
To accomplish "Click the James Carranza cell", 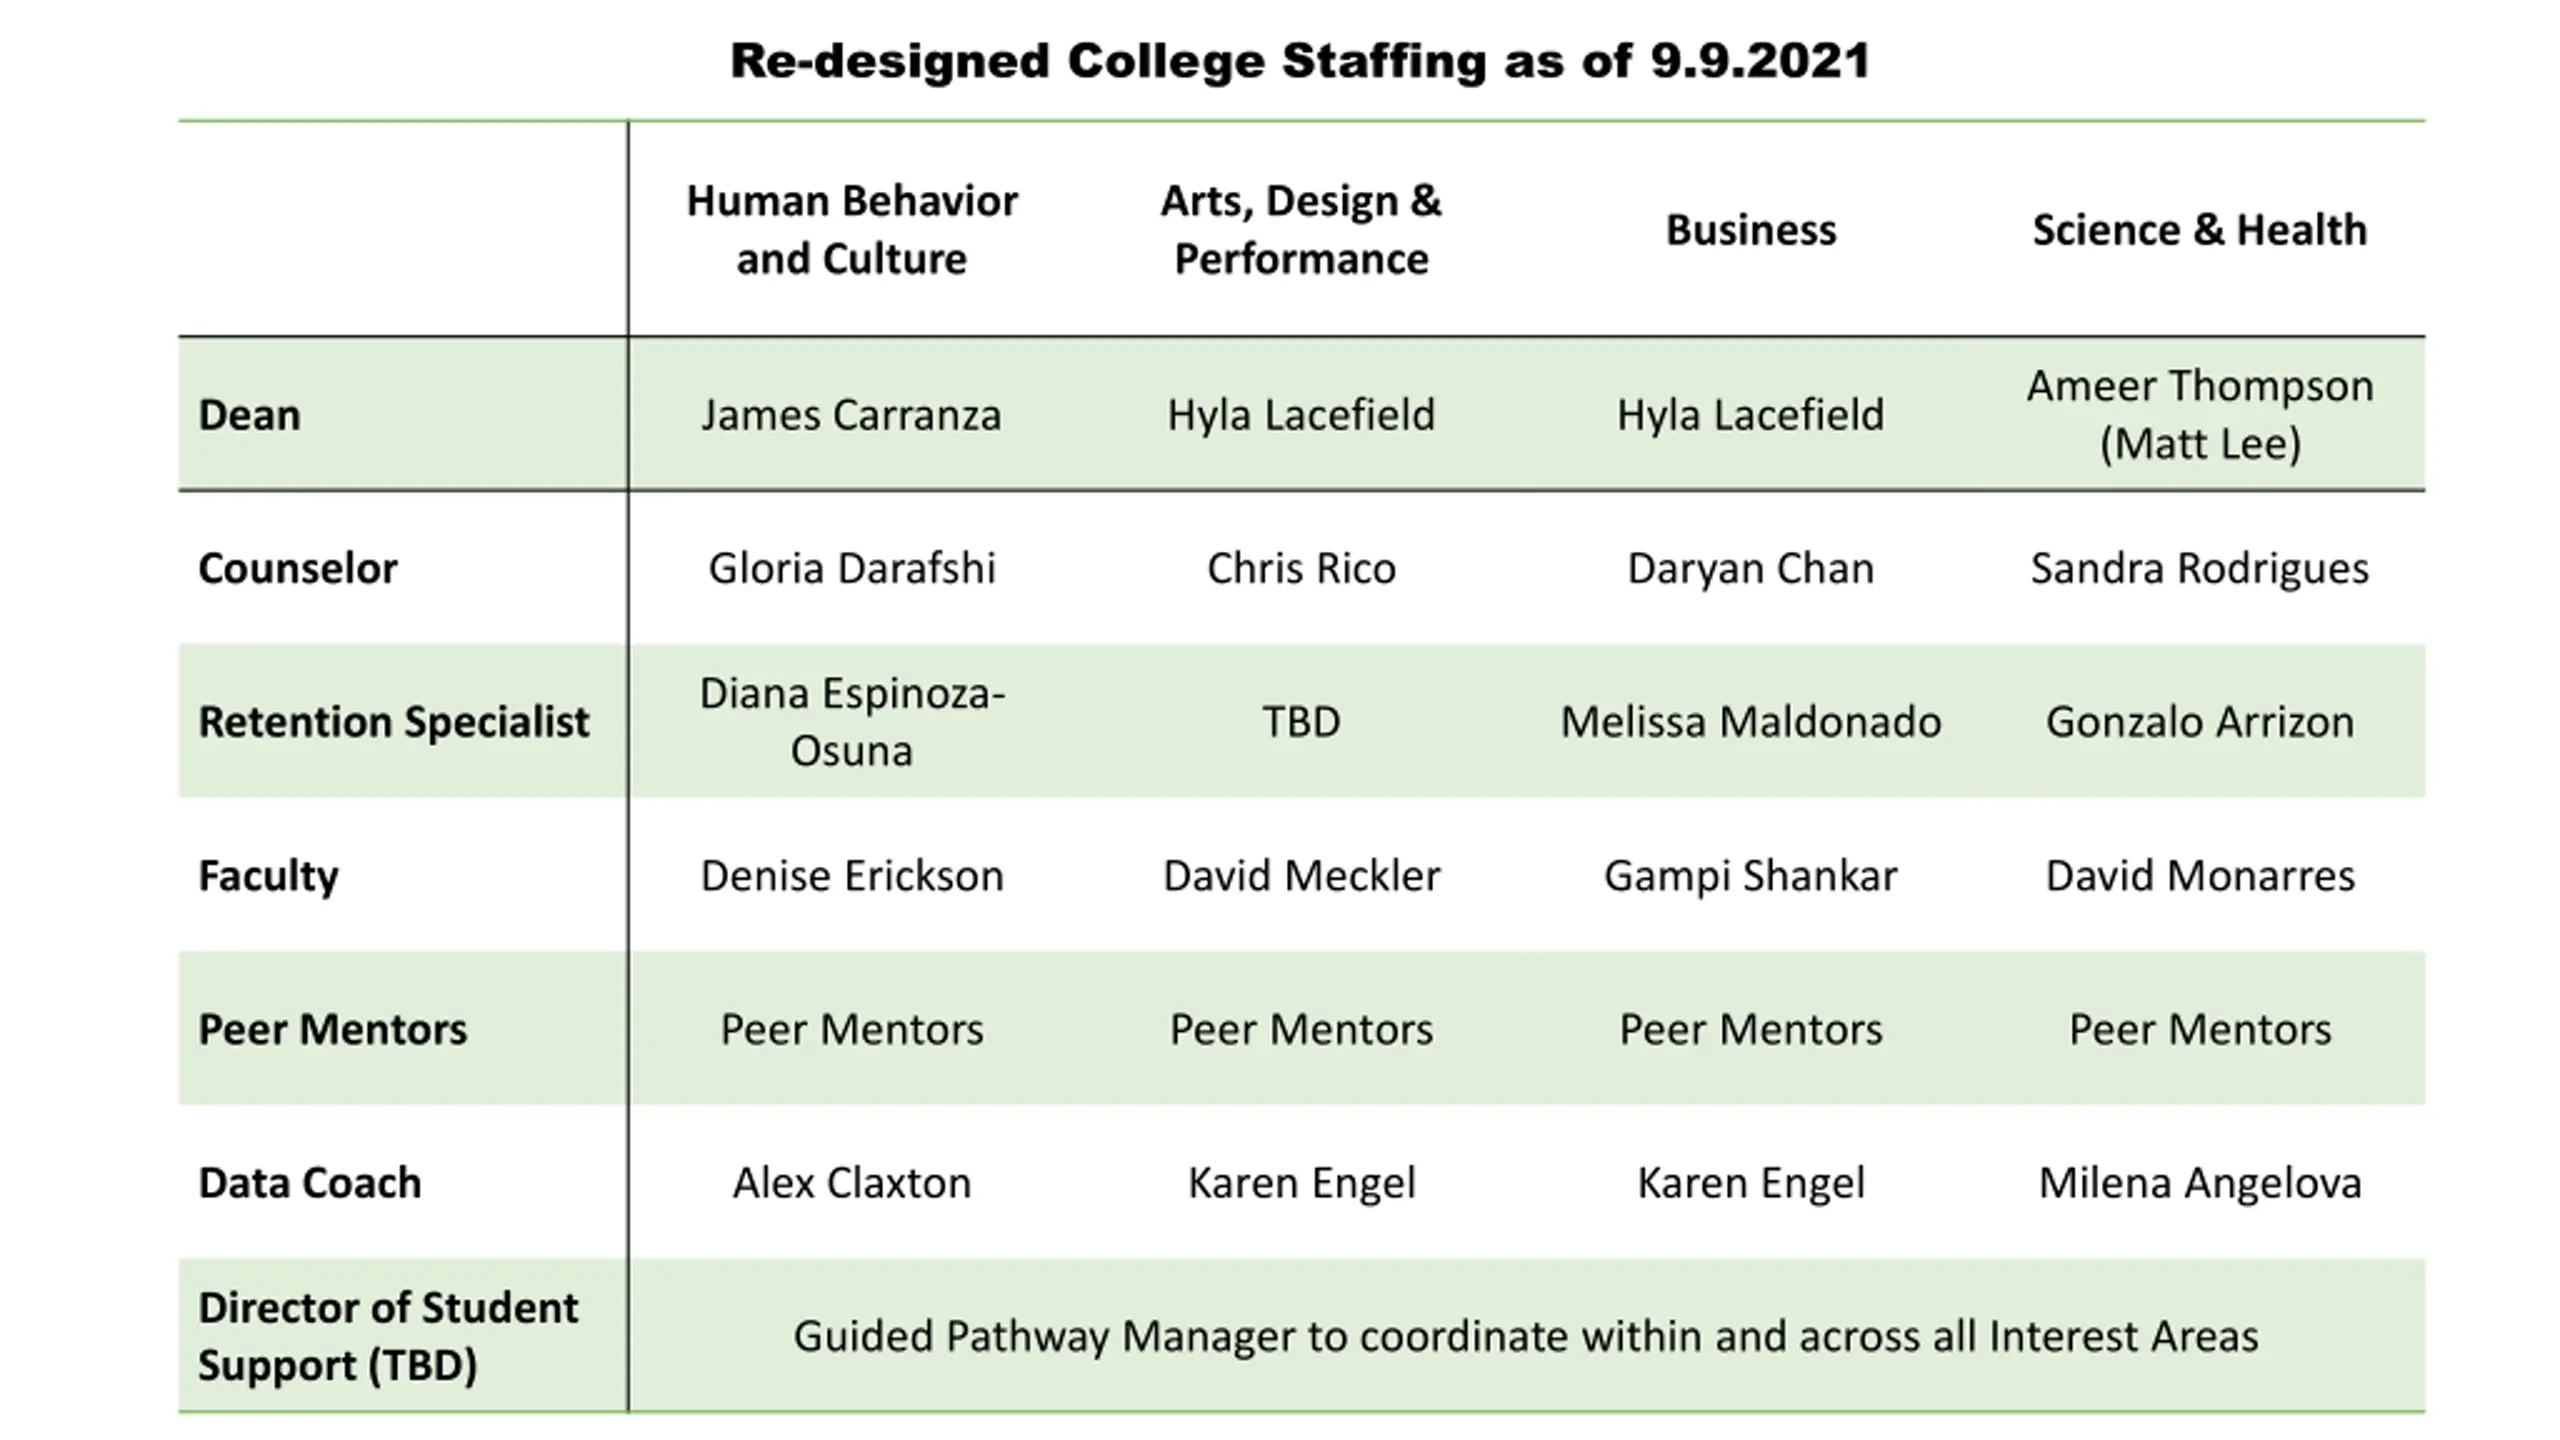I will point(851,415).
